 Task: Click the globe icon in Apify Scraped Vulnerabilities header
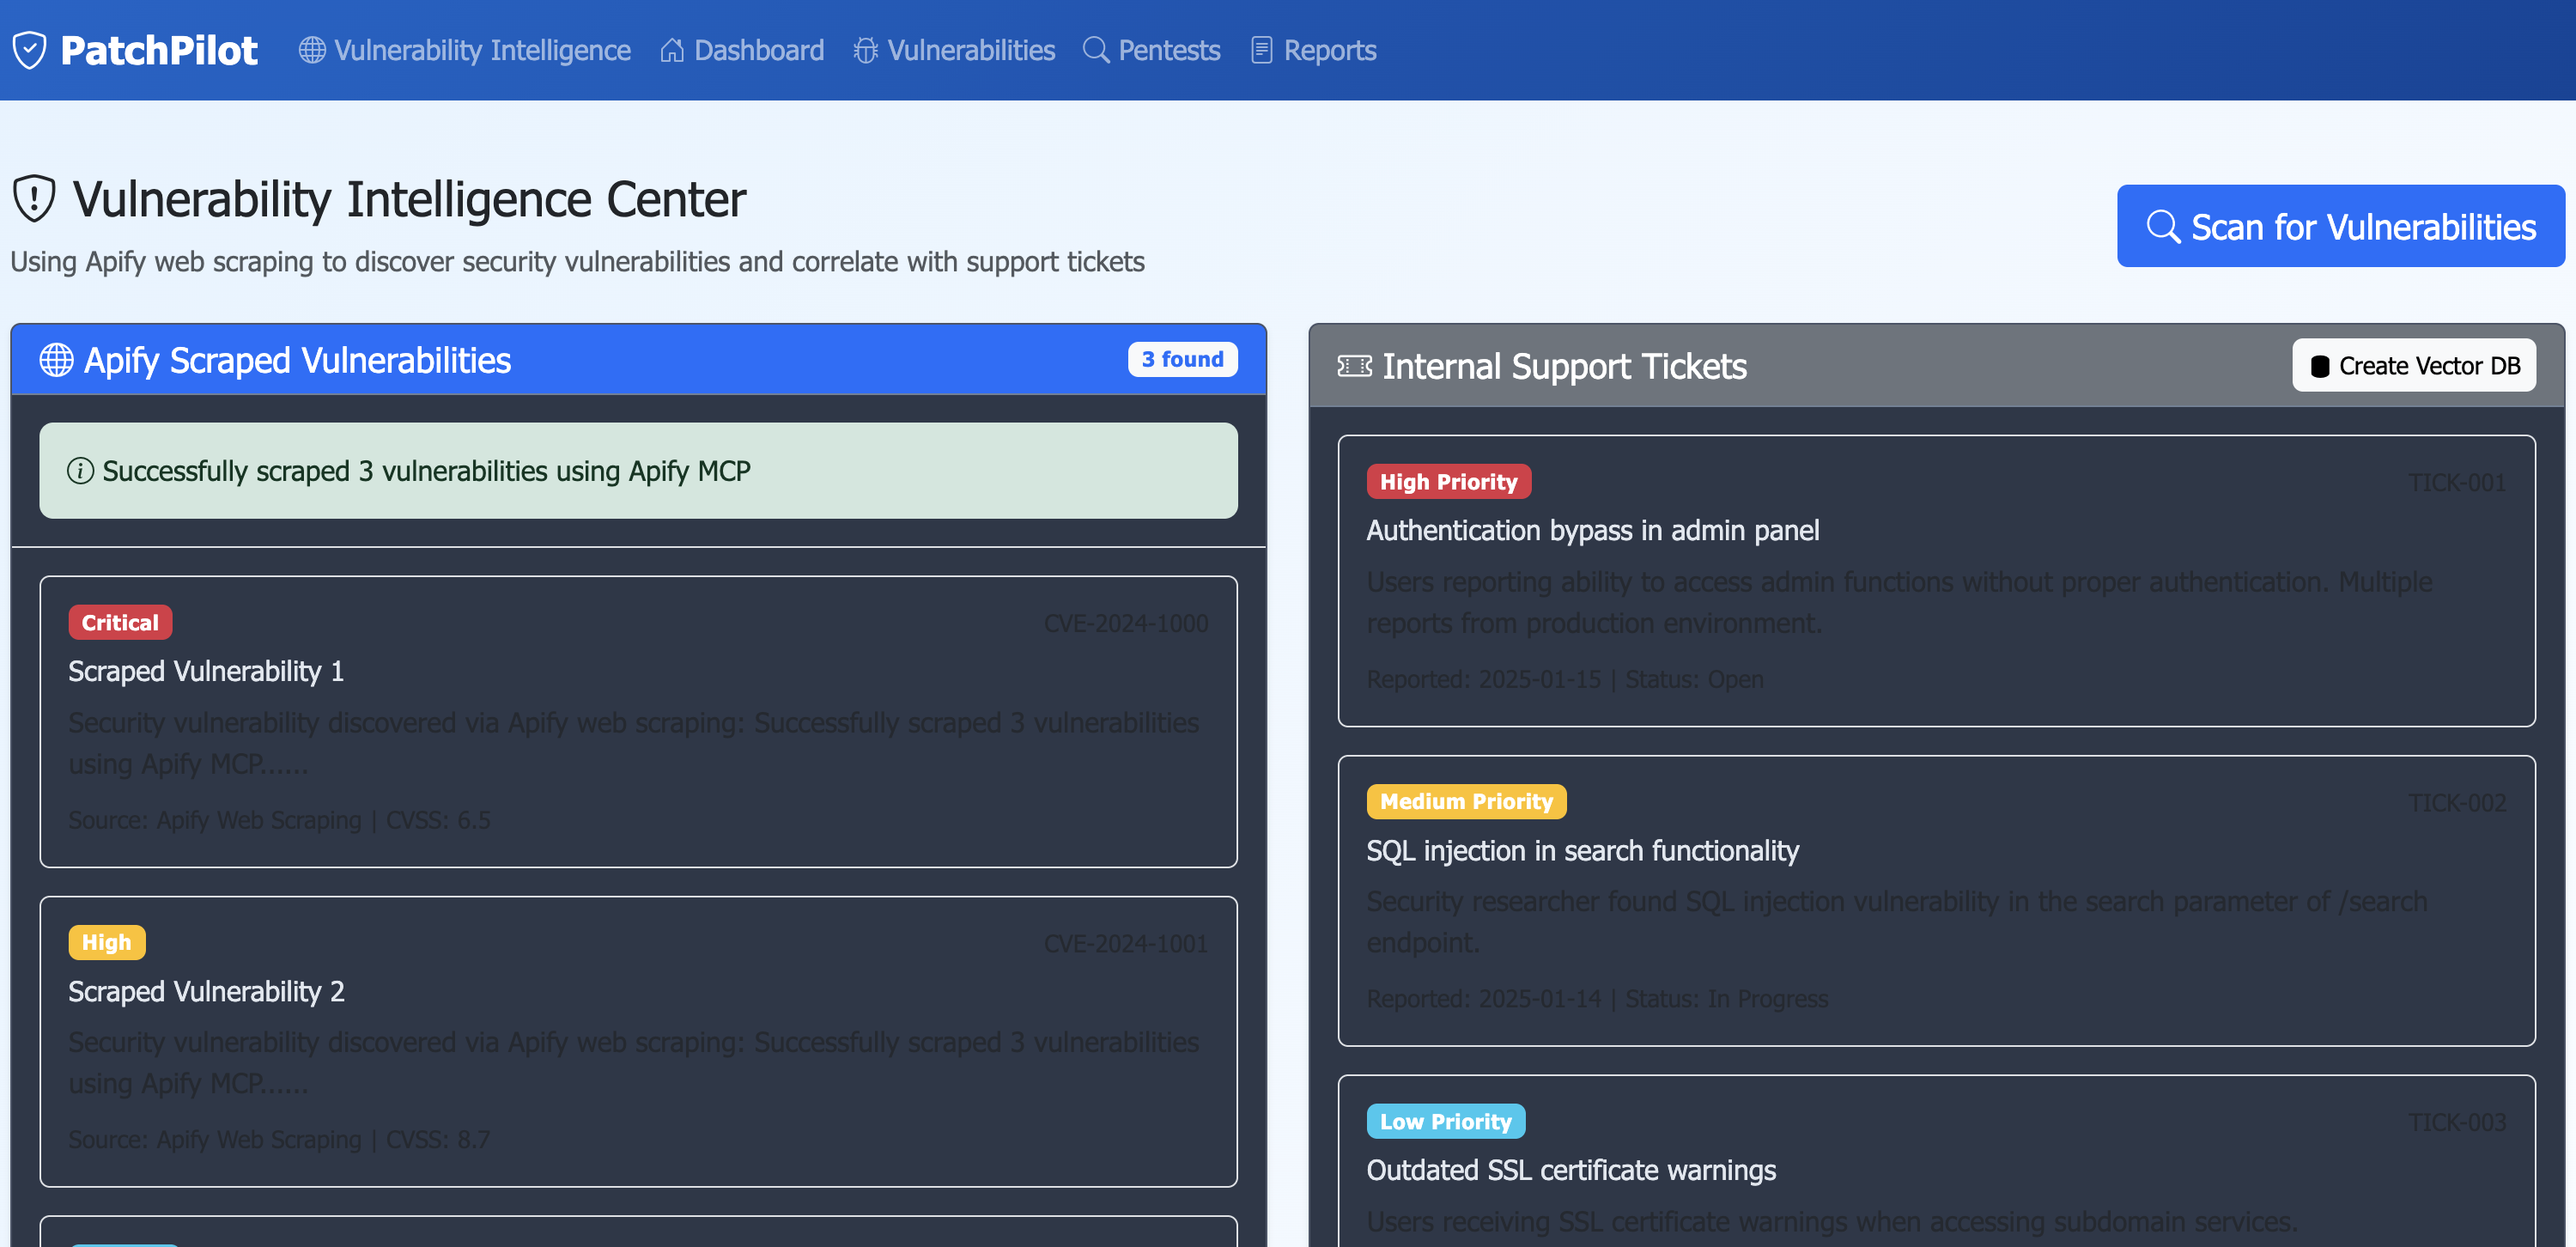pyautogui.click(x=56, y=360)
